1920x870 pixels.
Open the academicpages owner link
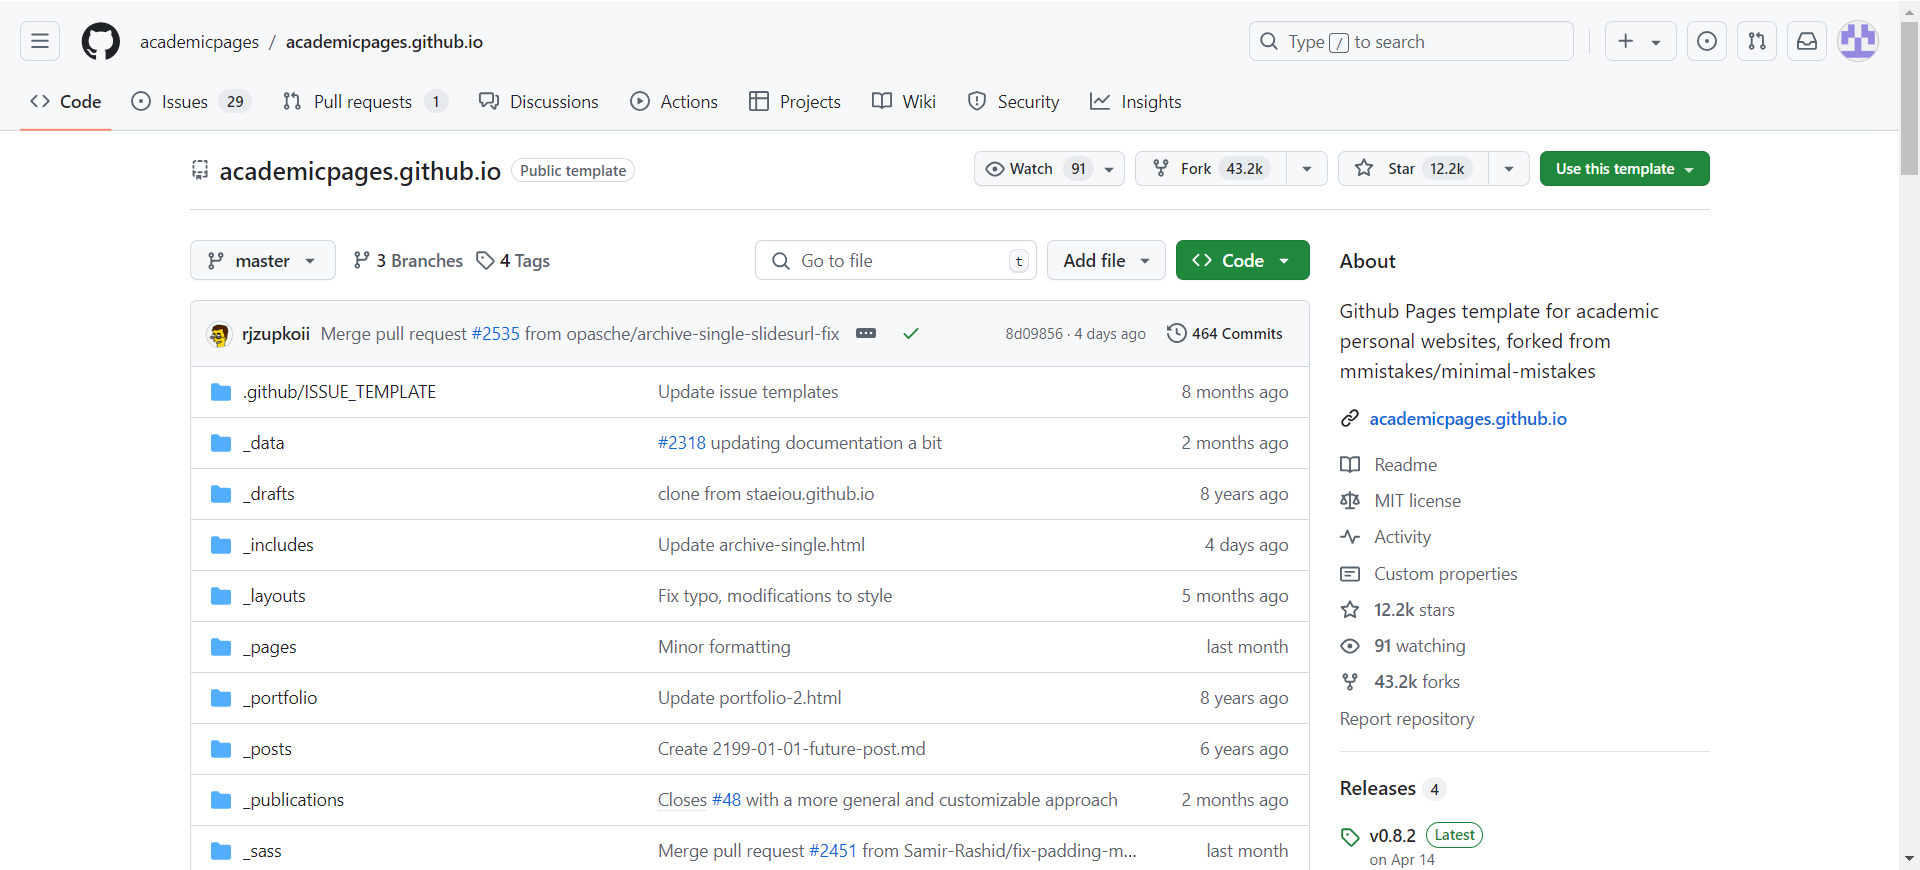(199, 41)
